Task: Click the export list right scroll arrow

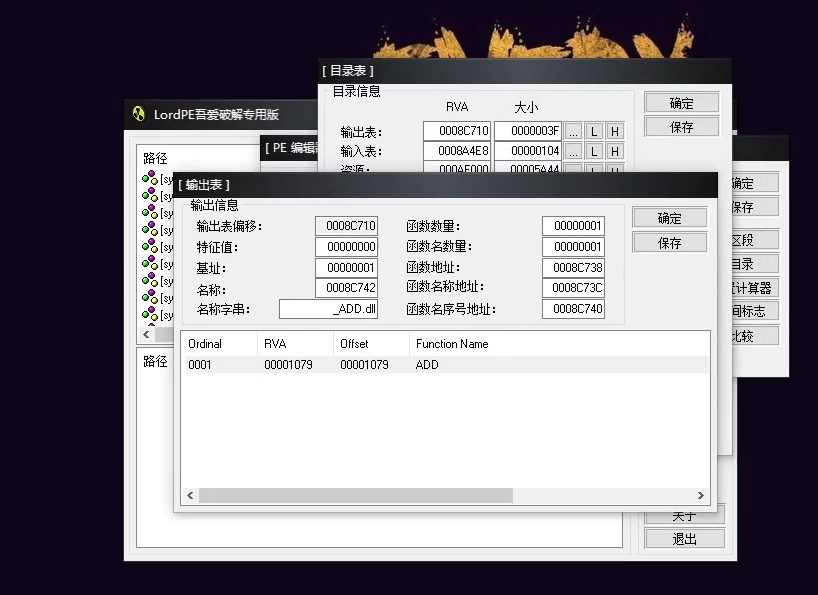Action: pos(701,495)
